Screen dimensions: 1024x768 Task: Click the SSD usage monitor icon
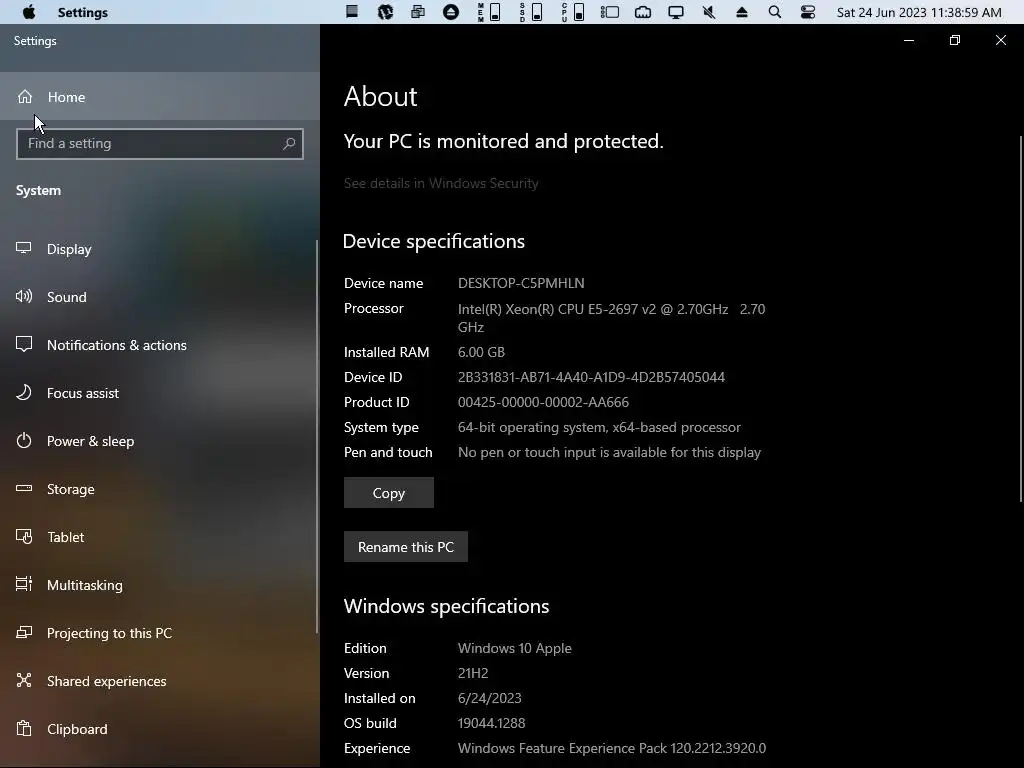coord(531,12)
